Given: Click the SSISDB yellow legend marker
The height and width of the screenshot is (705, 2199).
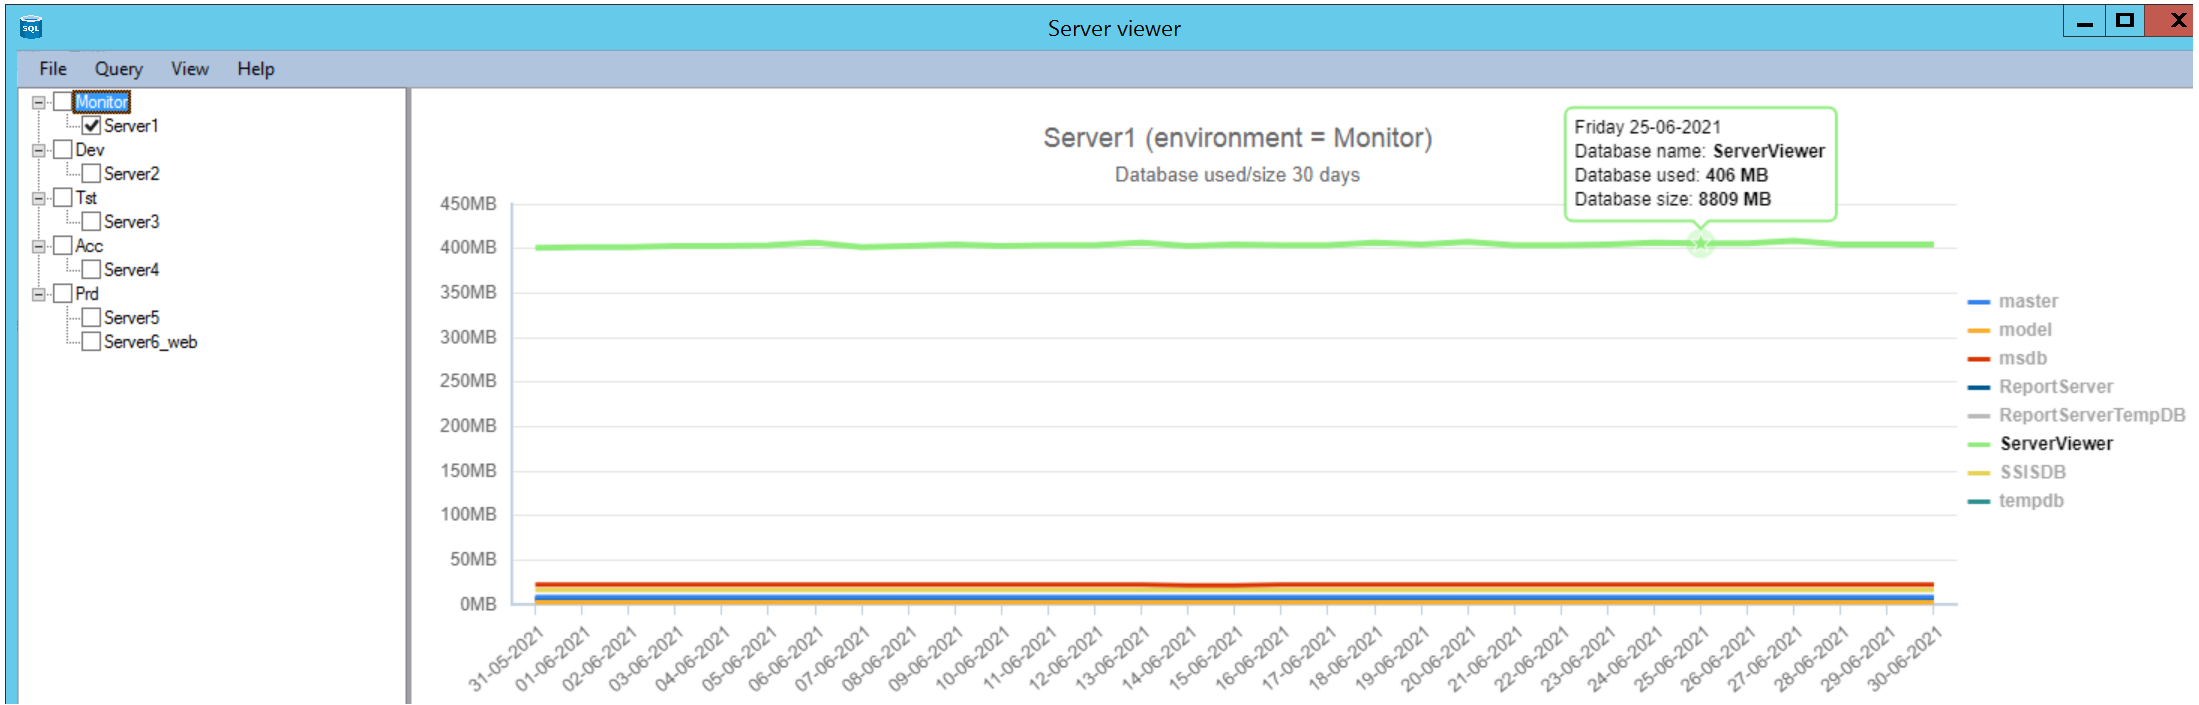Looking at the screenshot, I should pyautogui.click(x=1978, y=473).
